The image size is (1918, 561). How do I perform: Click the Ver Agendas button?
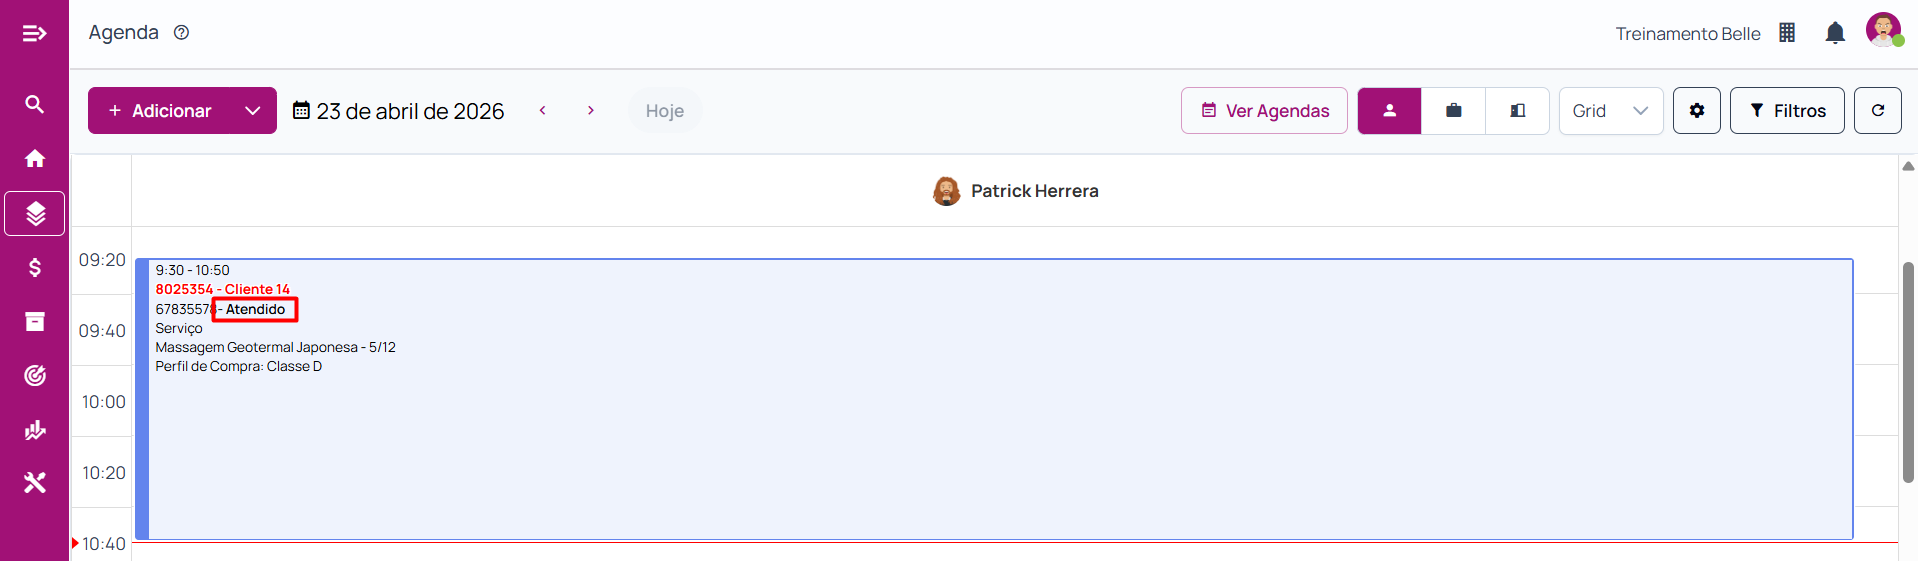(1264, 111)
